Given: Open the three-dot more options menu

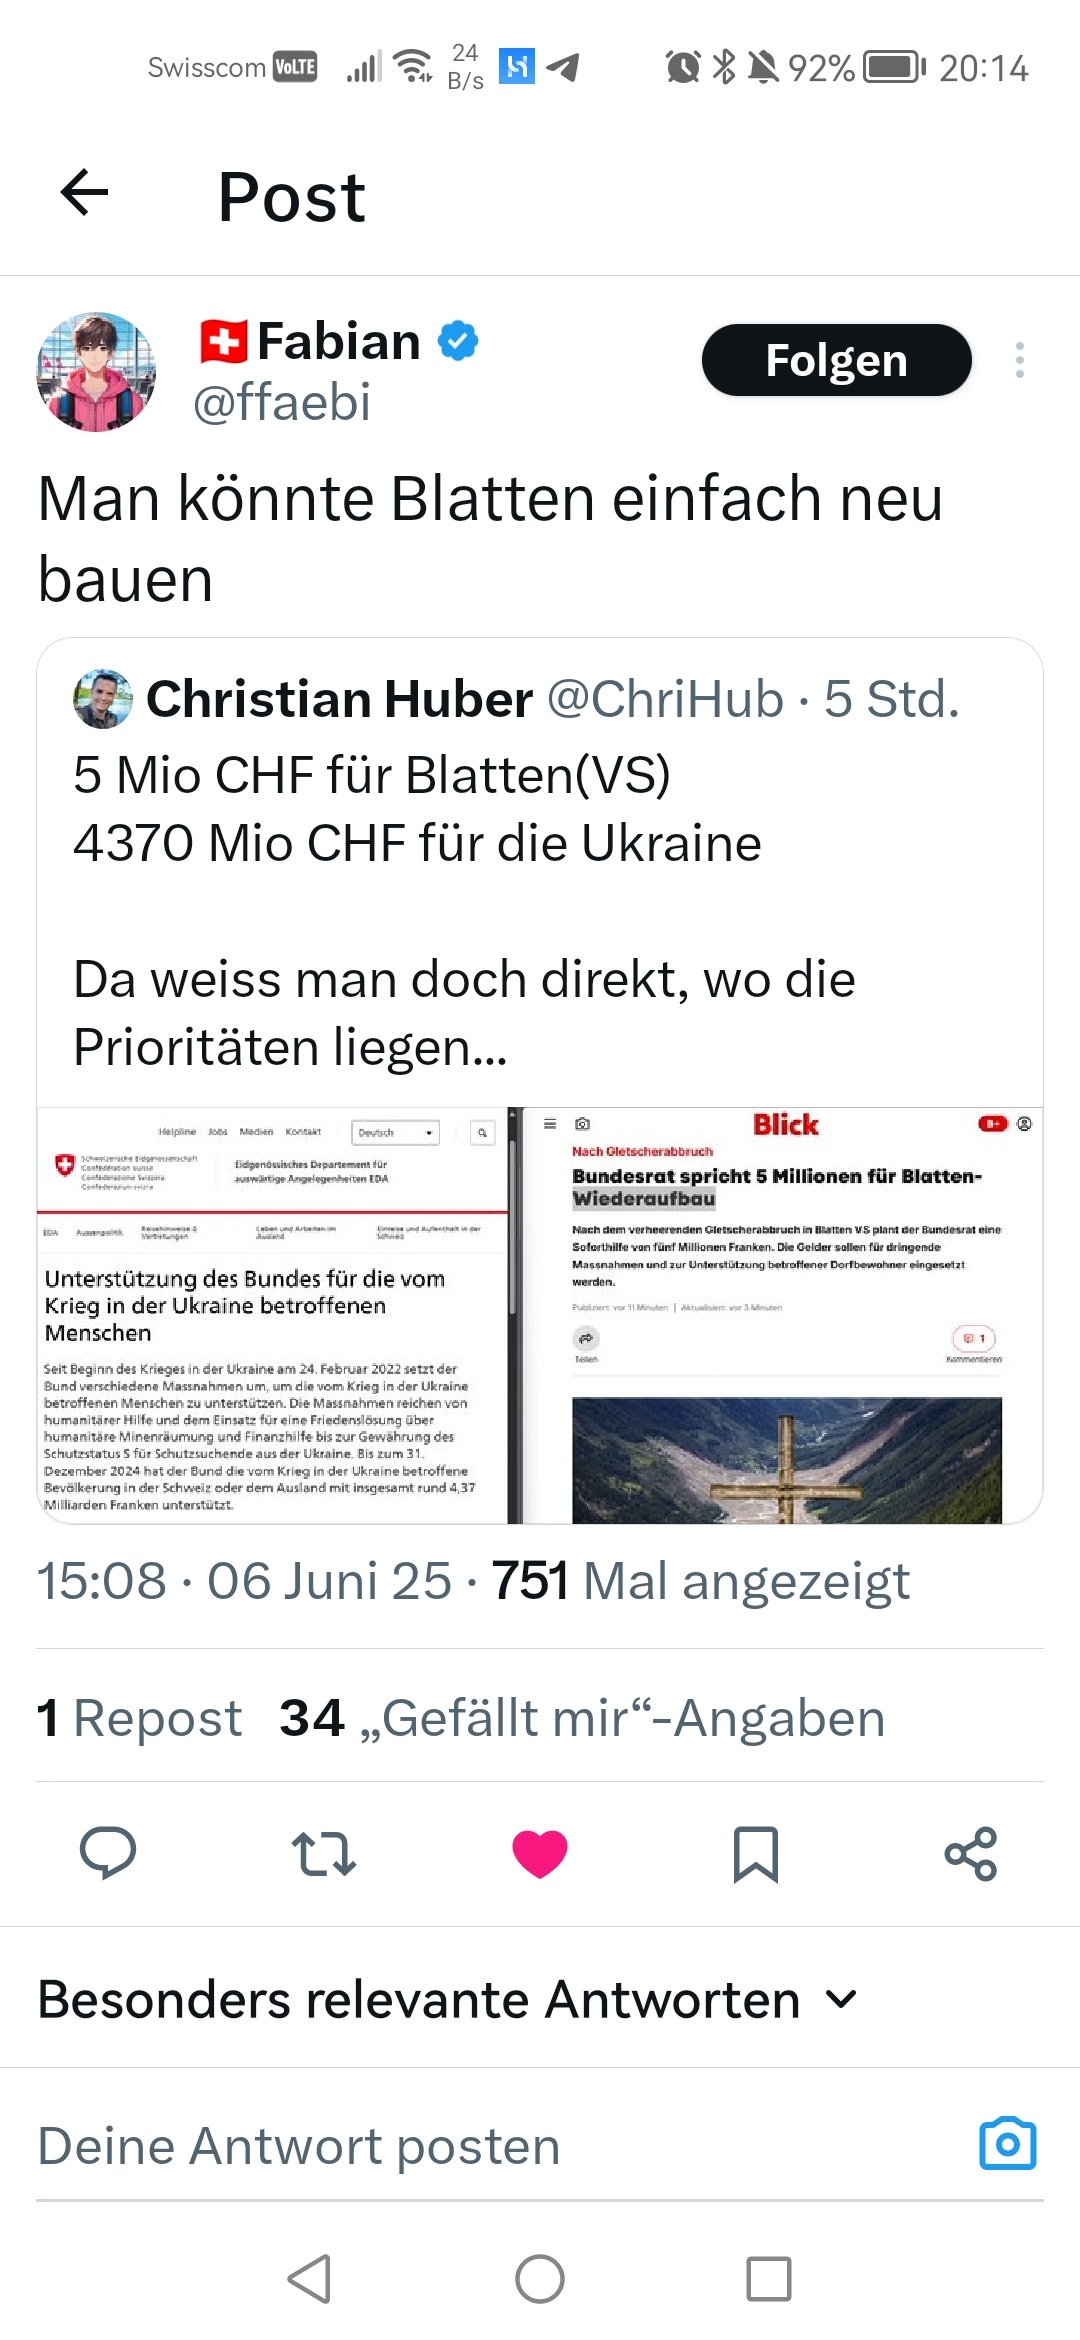Looking at the screenshot, I should click(1019, 360).
